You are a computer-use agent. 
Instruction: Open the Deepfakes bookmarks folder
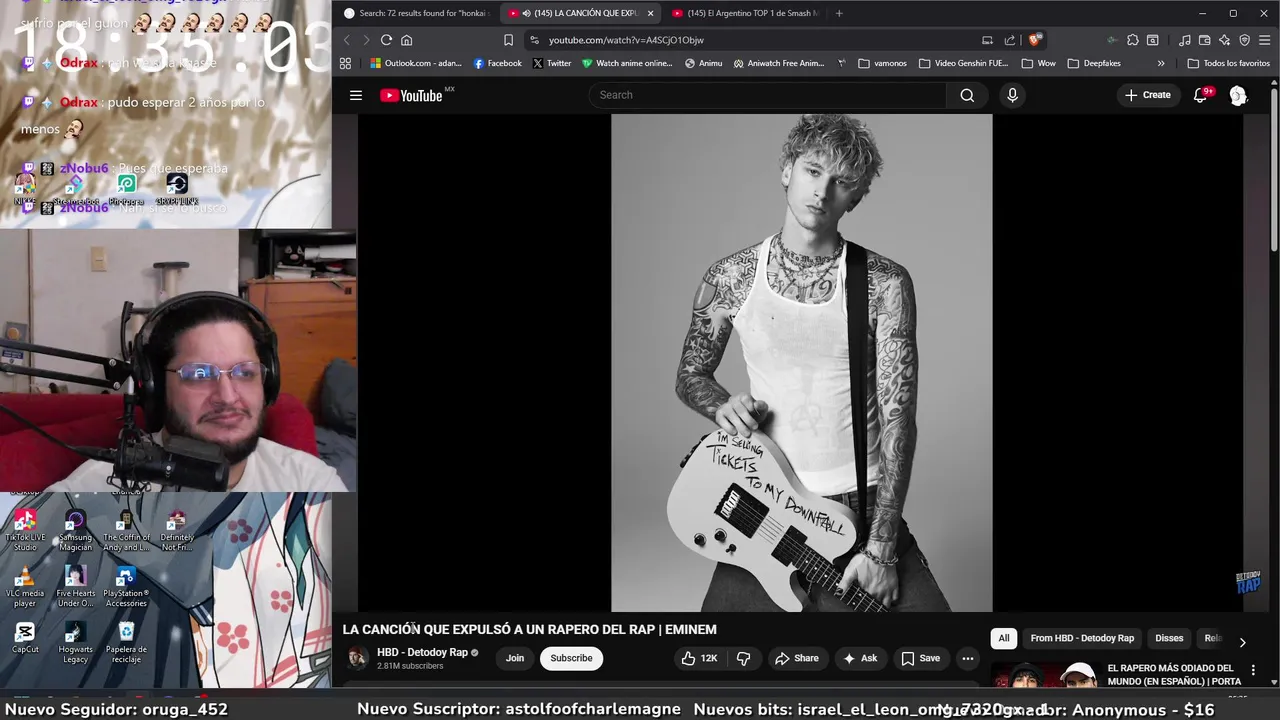(1093, 63)
